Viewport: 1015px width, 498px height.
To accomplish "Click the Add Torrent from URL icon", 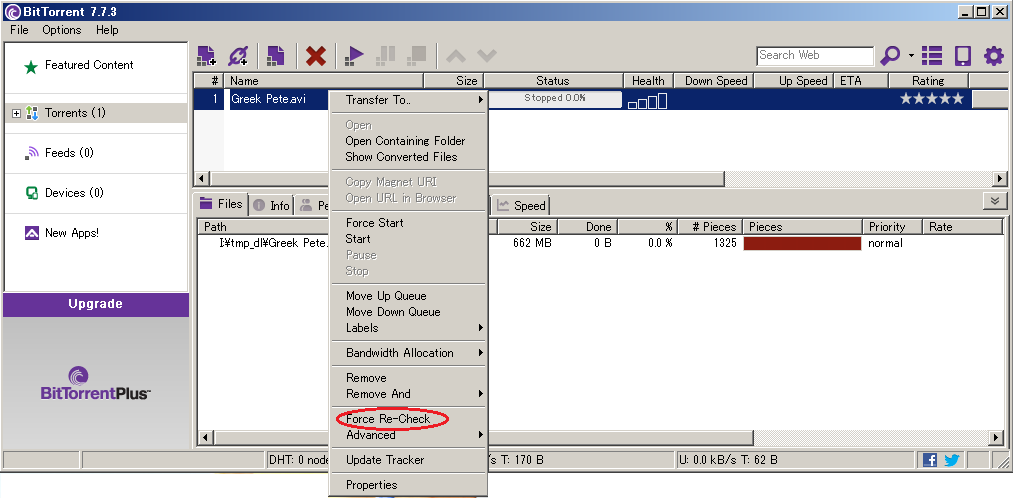I will [238, 56].
